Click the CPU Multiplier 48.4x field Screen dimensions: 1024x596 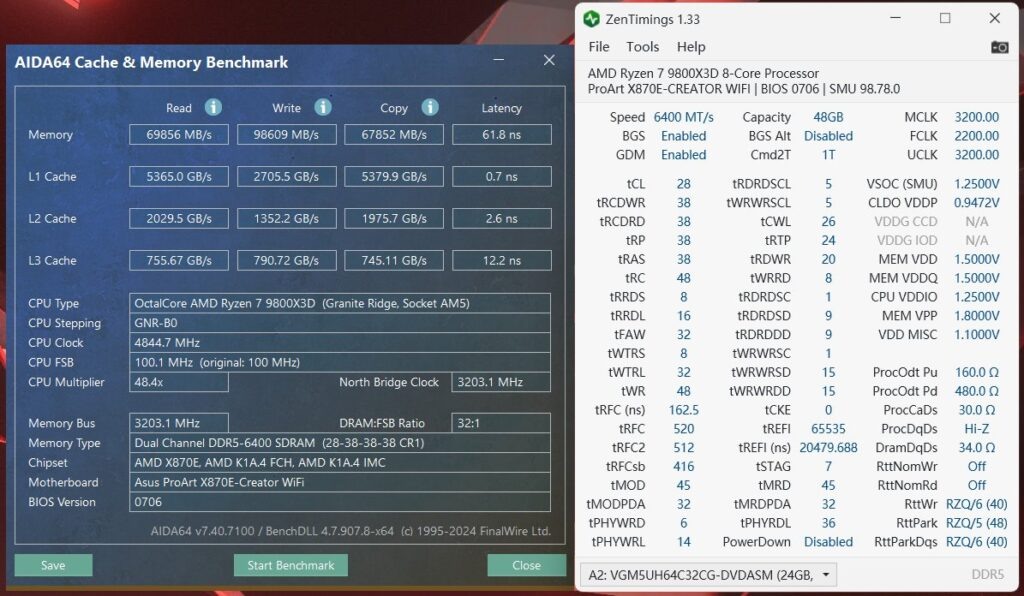click(x=179, y=382)
